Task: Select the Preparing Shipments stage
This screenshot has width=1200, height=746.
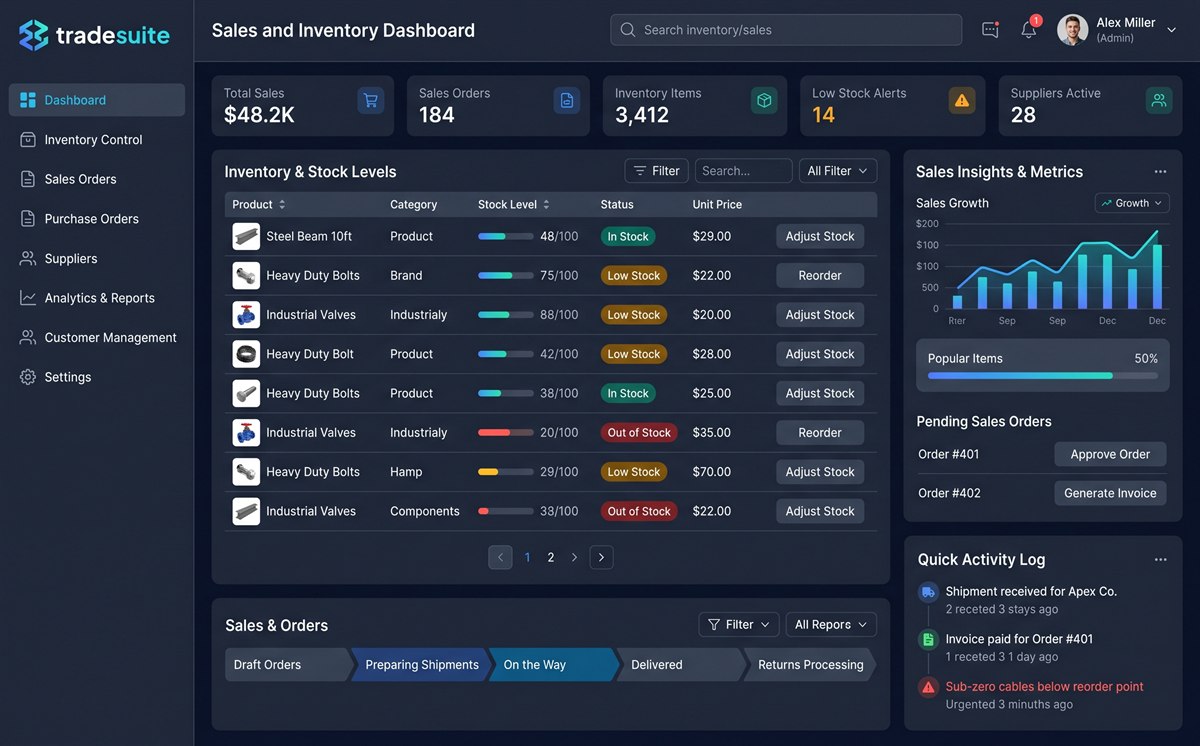Action: click(419, 665)
